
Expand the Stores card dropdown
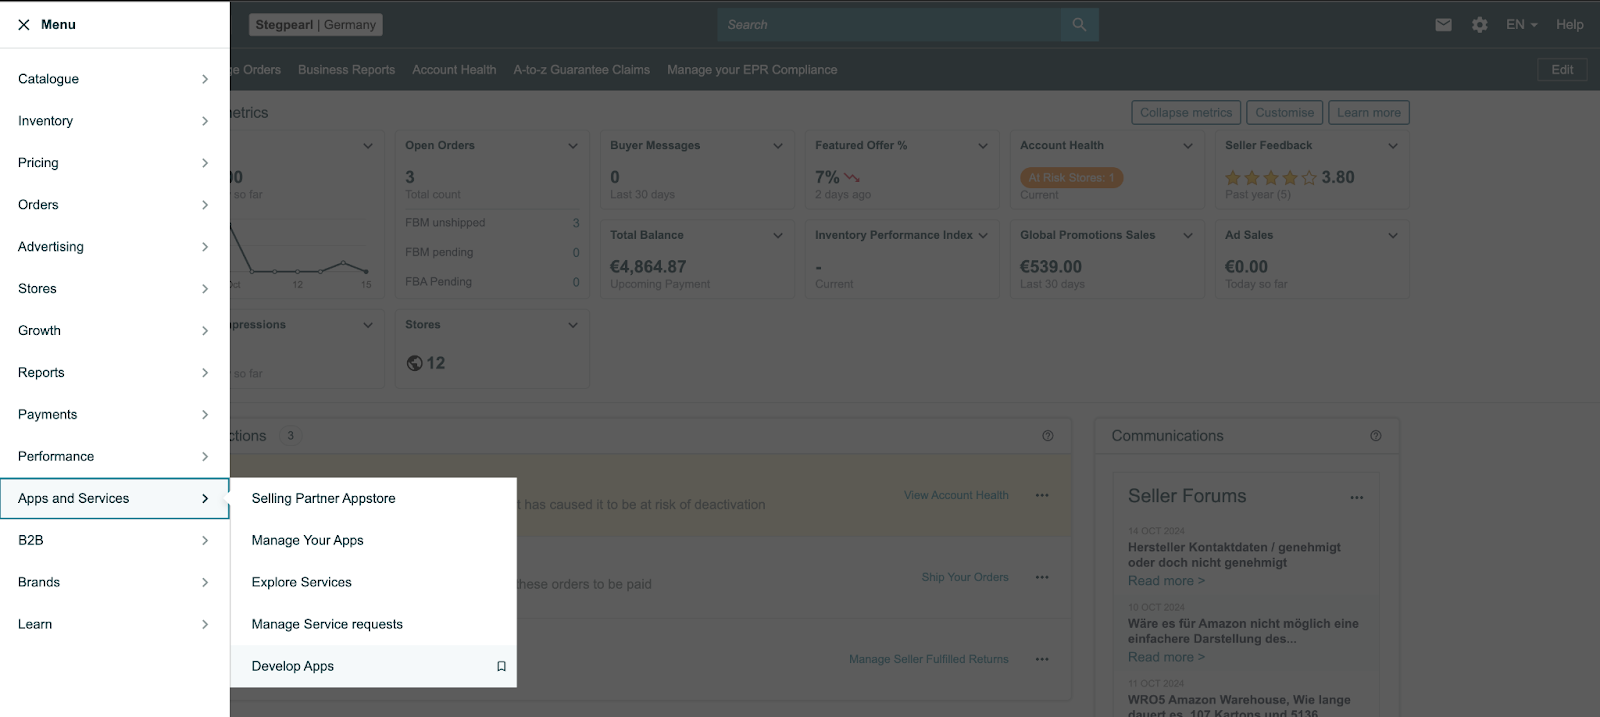(x=573, y=325)
